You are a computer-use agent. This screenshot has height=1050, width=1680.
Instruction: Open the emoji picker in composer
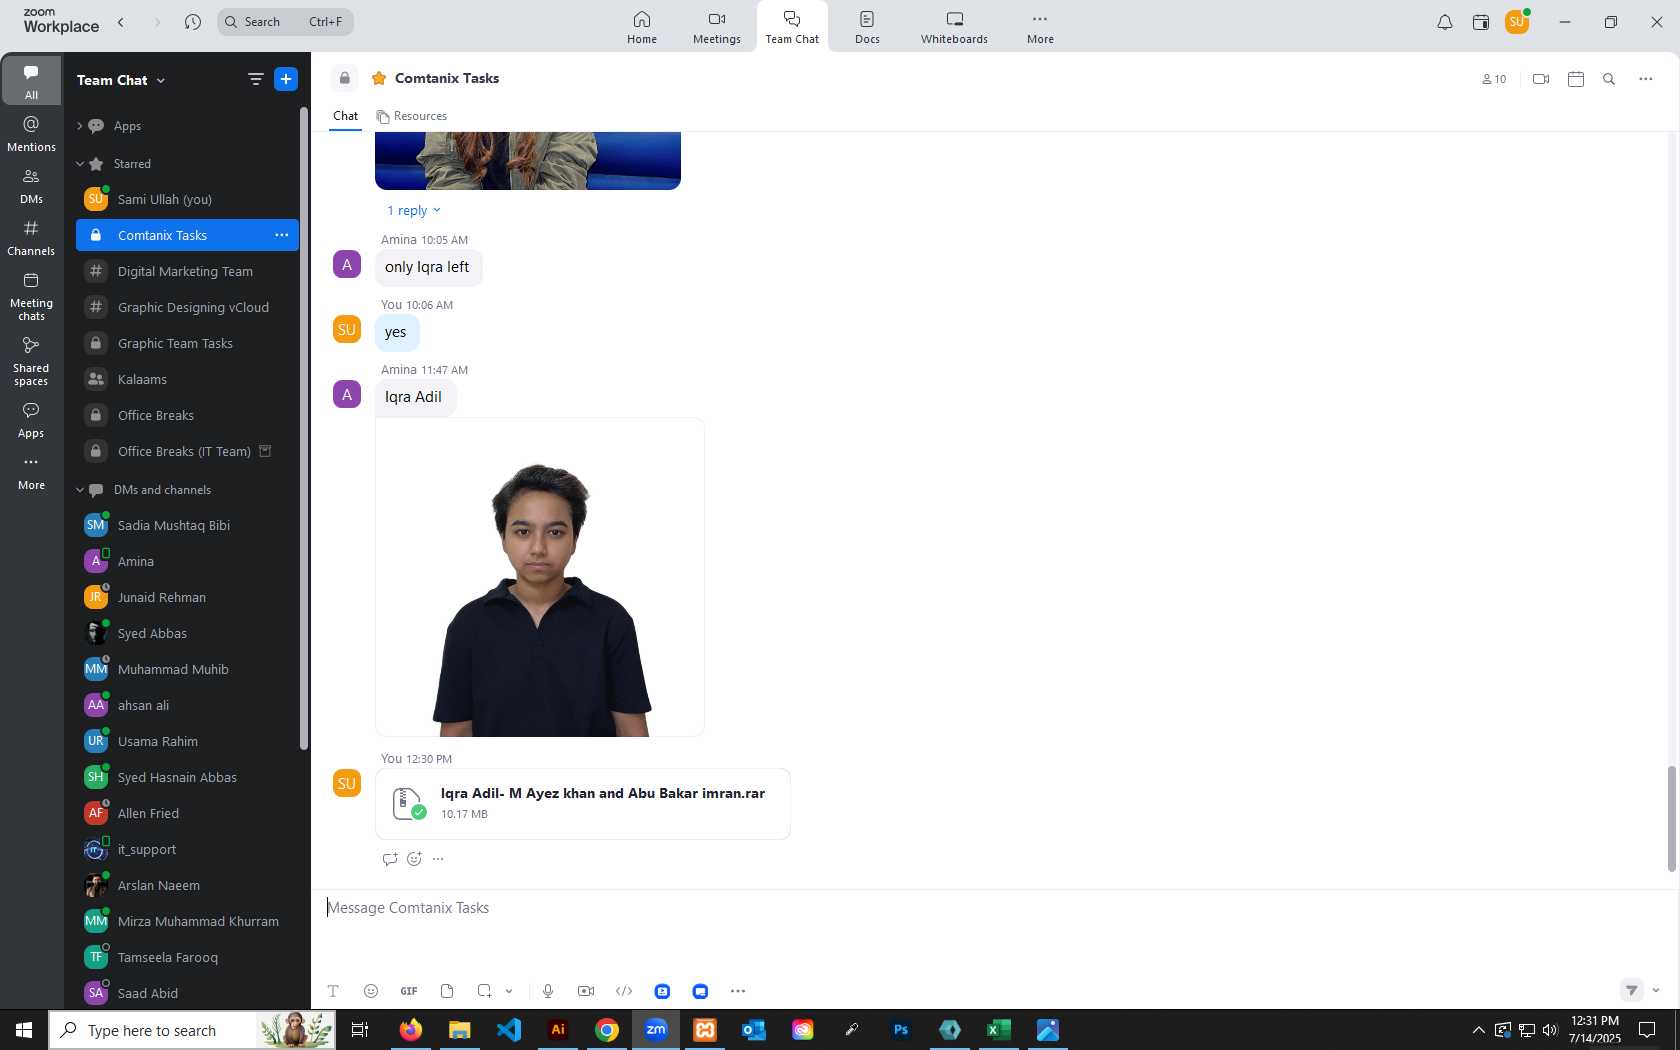(371, 991)
